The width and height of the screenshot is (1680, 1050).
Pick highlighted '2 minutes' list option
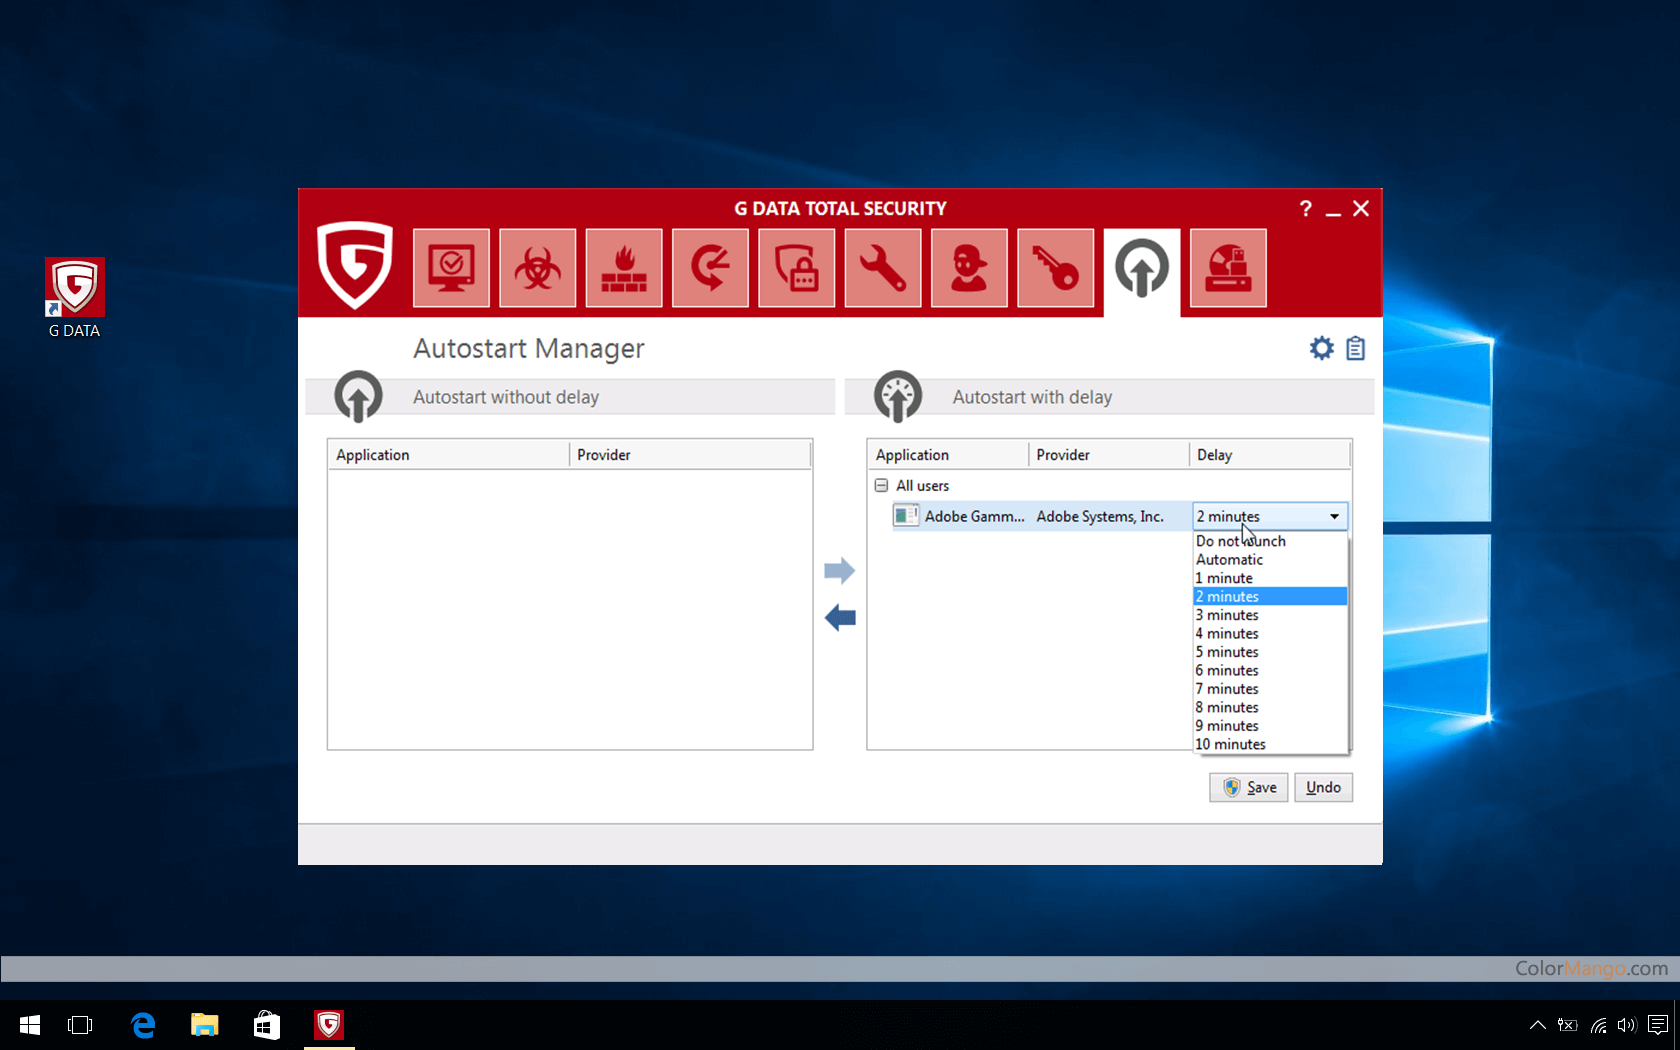(x=1271, y=597)
